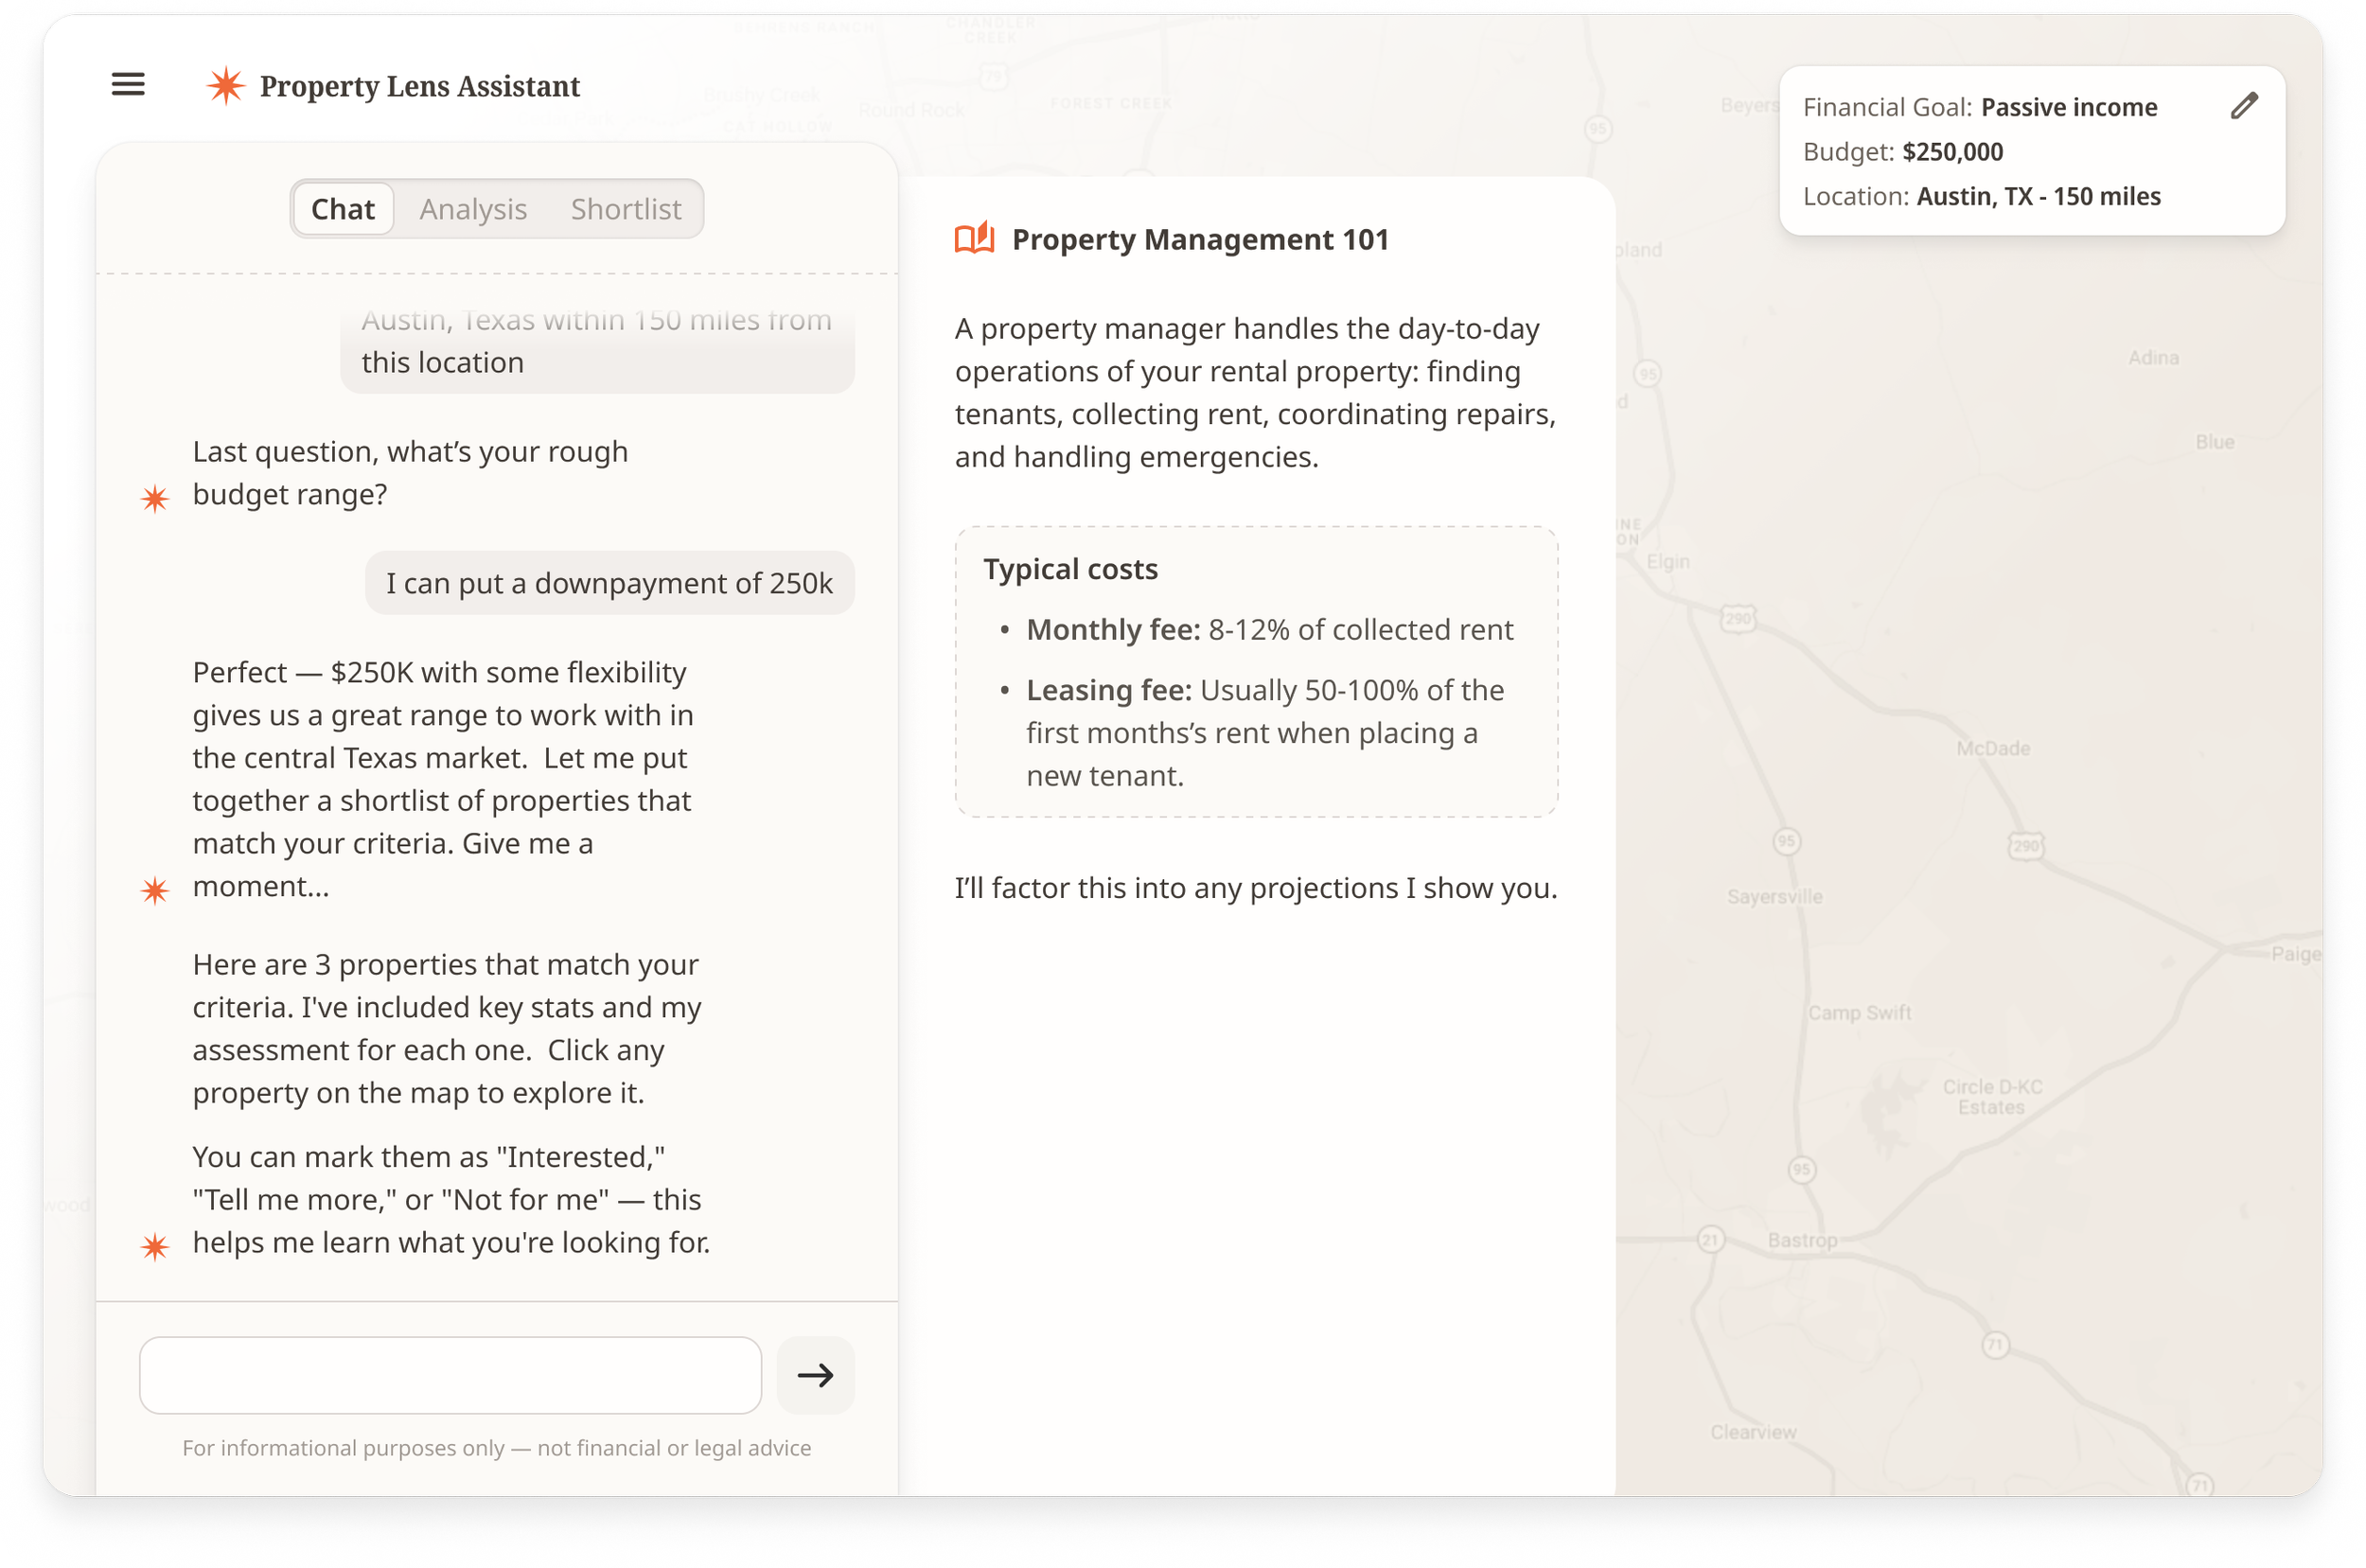Image resolution: width=2366 pixels, height=1568 pixels.
Task: Click the starburst next to "moment..." message
Action: pos(155,890)
